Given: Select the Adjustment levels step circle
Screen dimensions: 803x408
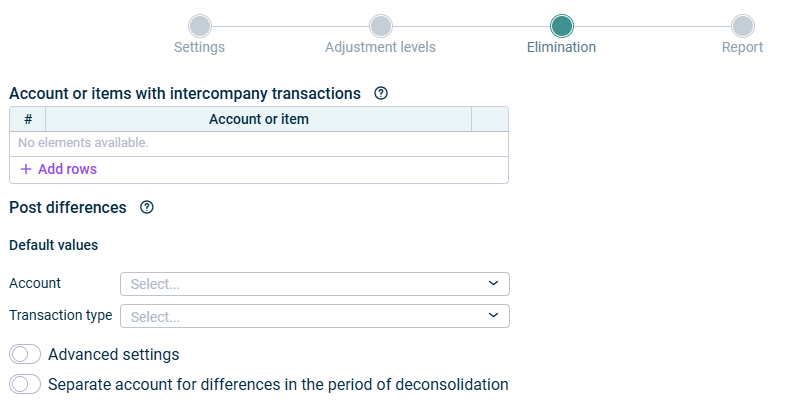Looking at the screenshot, I should (x=381, y=26).
